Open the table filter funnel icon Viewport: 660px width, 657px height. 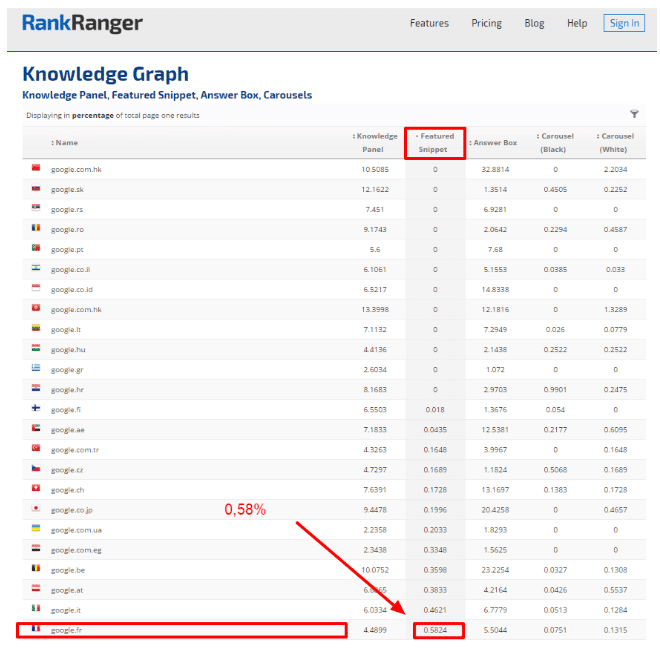point(634,114)
